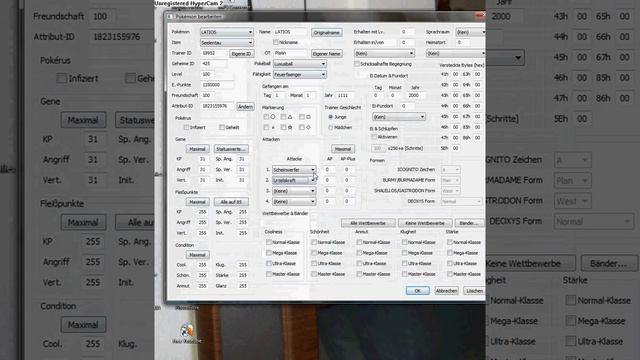Check Anmut Ultra-Klasse

pyautogui.click(x=360, y=263)
